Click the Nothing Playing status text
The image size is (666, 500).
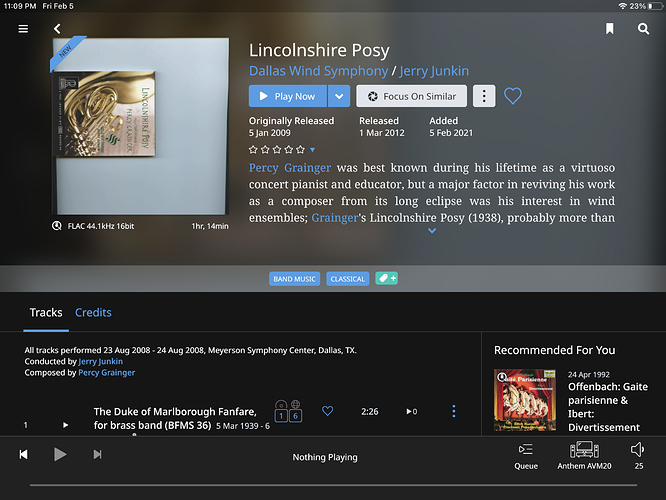click(325, 457)
